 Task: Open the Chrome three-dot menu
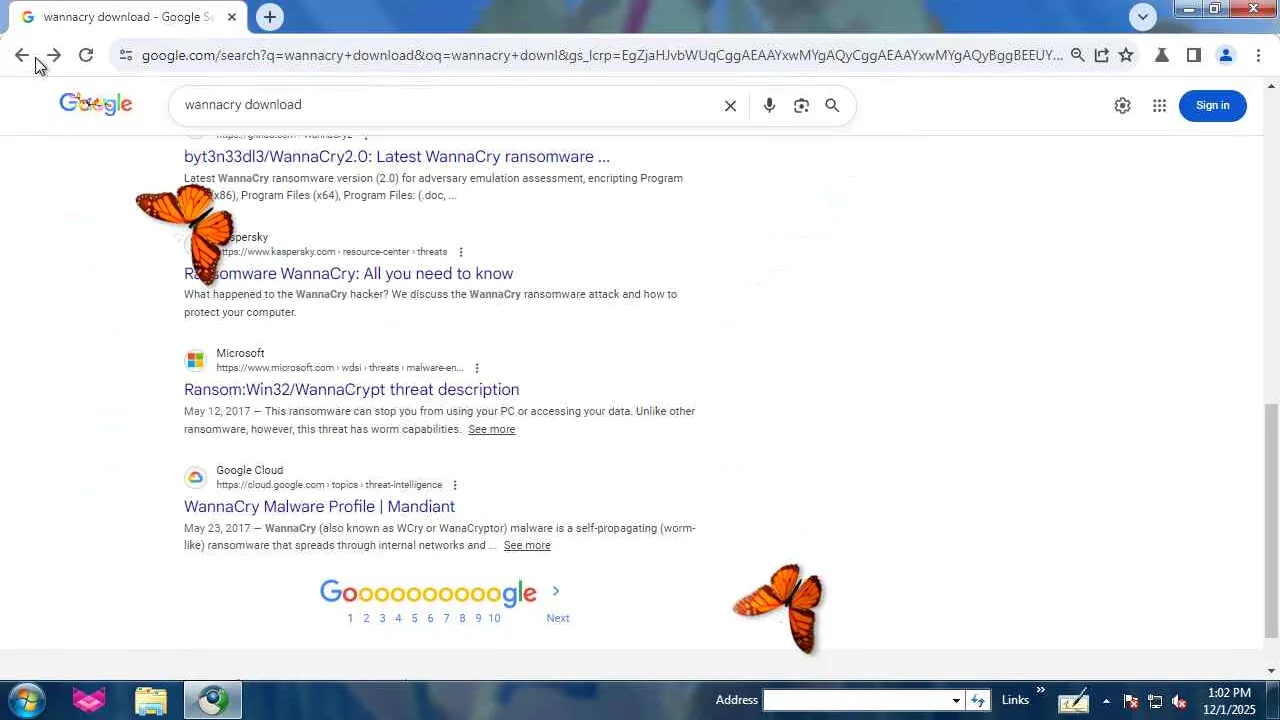[x=1258, y=56]
